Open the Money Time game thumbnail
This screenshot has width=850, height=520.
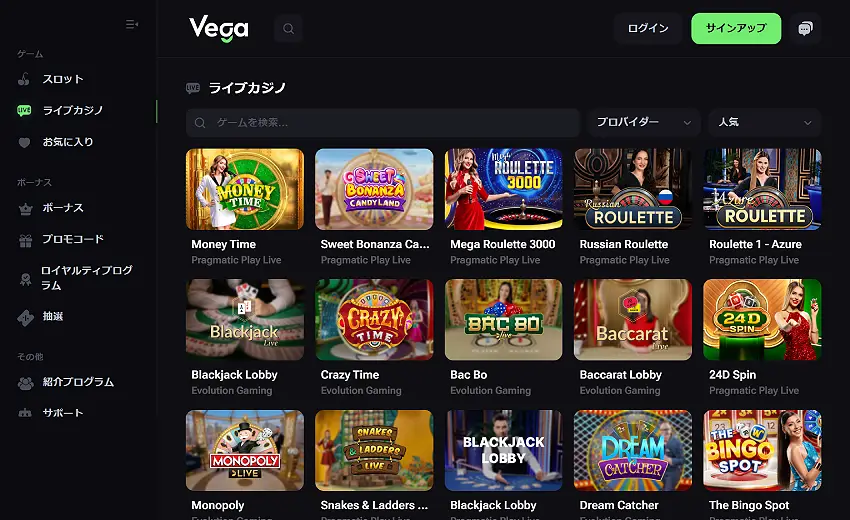245,189
